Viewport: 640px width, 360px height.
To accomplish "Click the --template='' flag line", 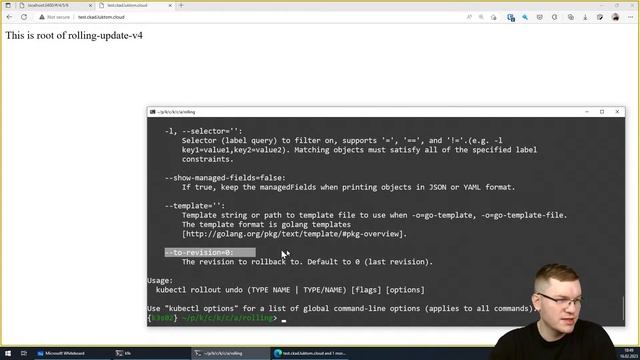I will tap(195, 206).
